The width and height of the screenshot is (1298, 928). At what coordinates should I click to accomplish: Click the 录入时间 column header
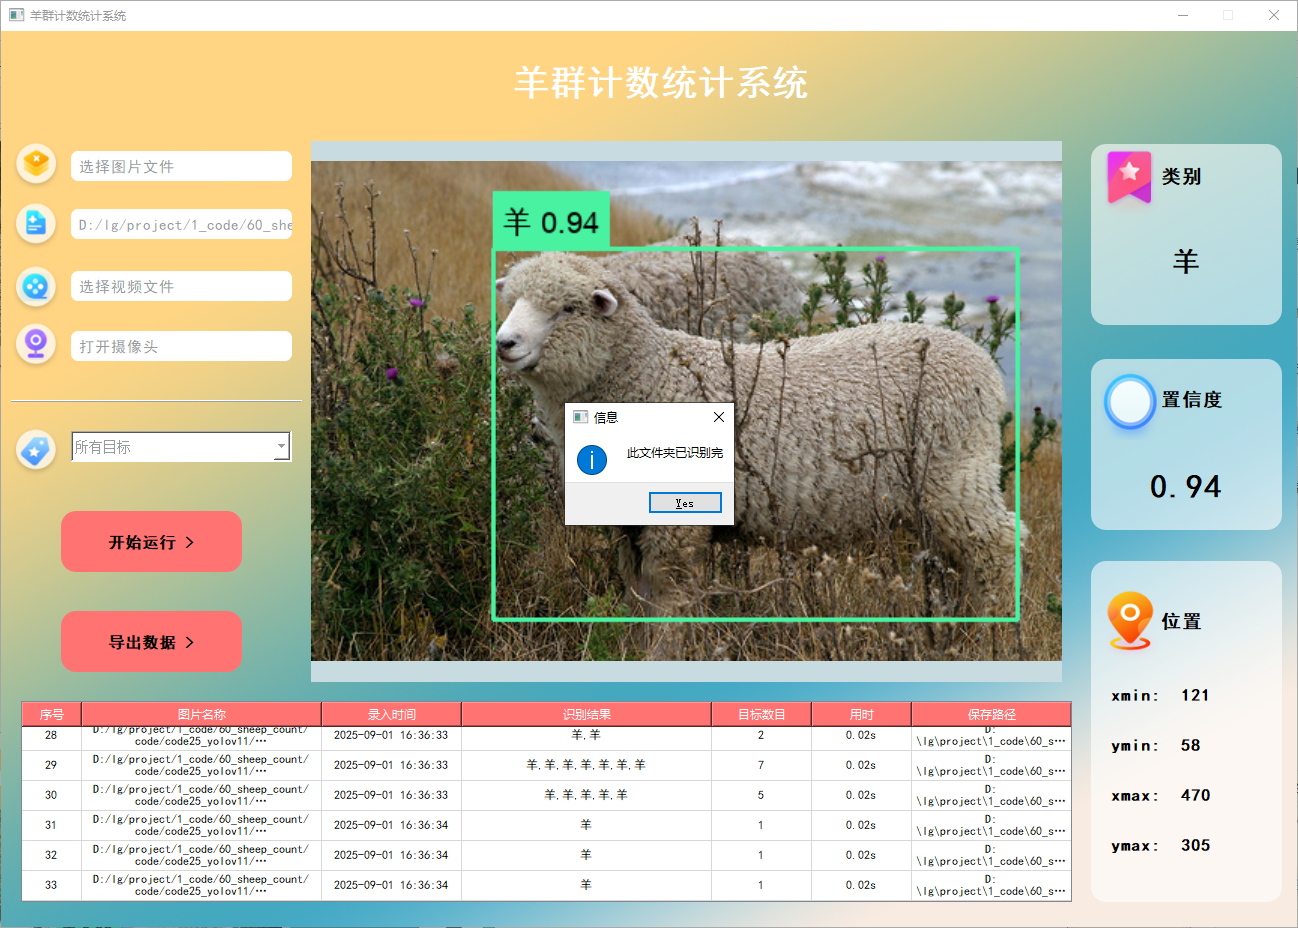coord(392,714)
